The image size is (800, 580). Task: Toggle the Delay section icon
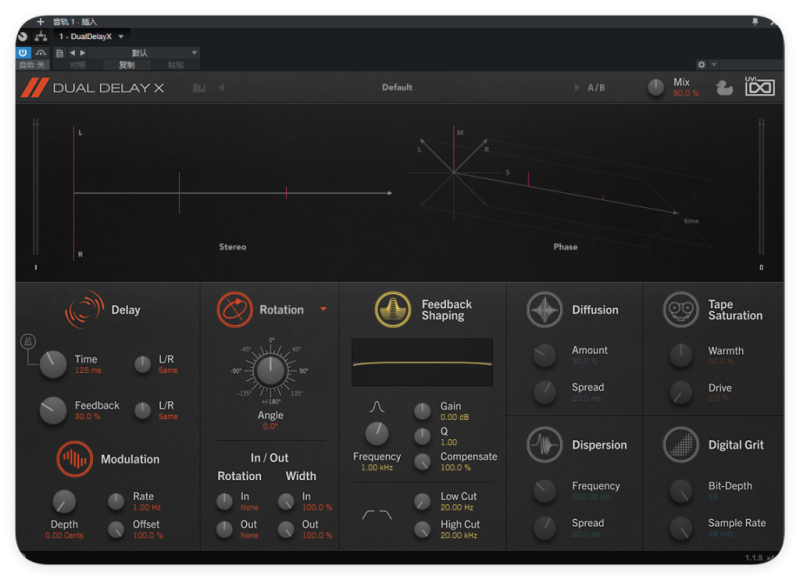tap(84, 309)
